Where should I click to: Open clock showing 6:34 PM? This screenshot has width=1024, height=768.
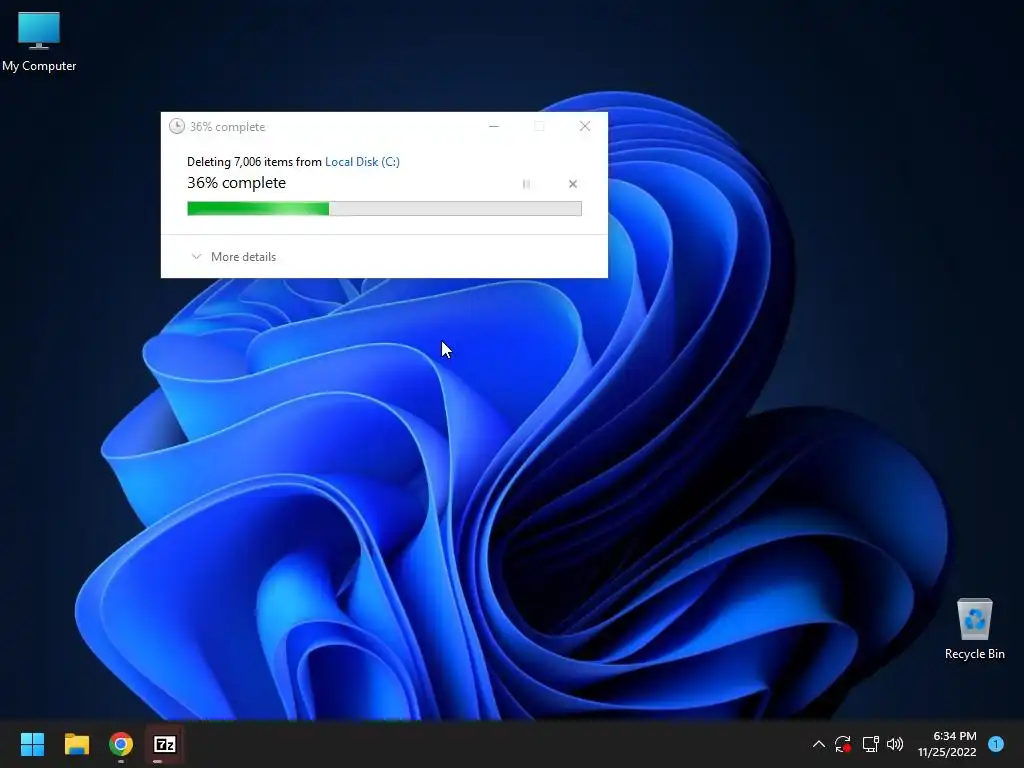947,744
